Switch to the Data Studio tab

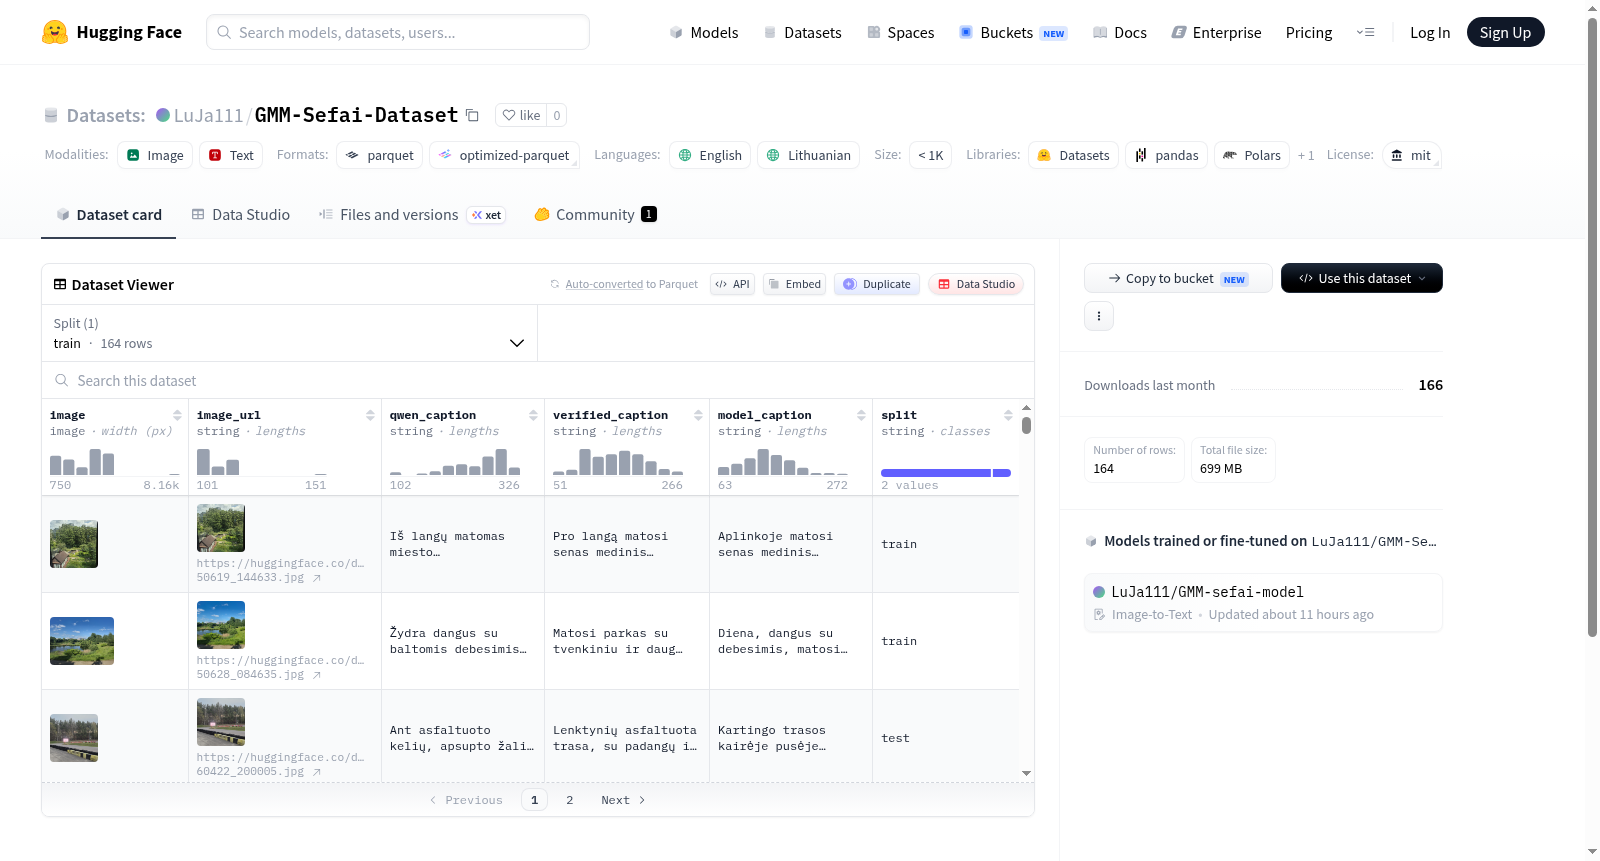point(241,214)
